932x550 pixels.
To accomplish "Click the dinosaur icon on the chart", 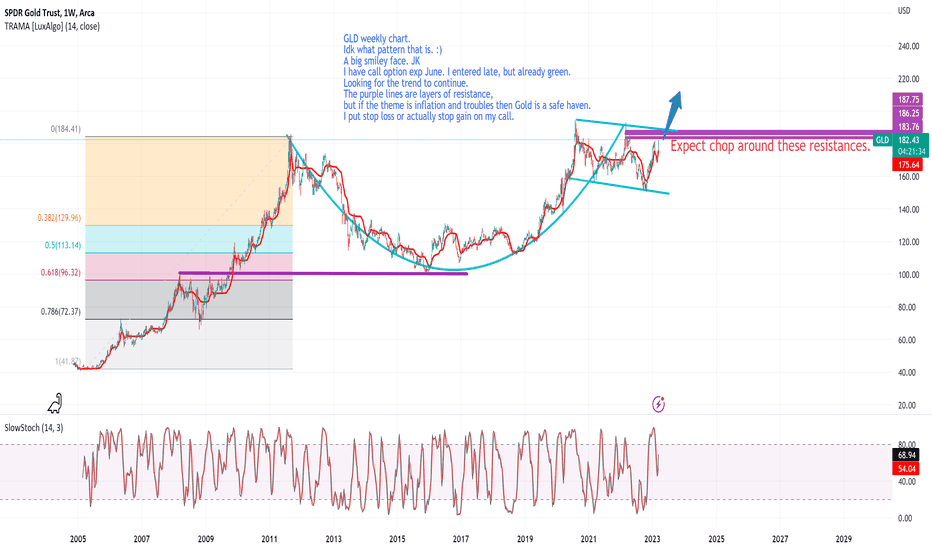I will click(x=55, y=403).
